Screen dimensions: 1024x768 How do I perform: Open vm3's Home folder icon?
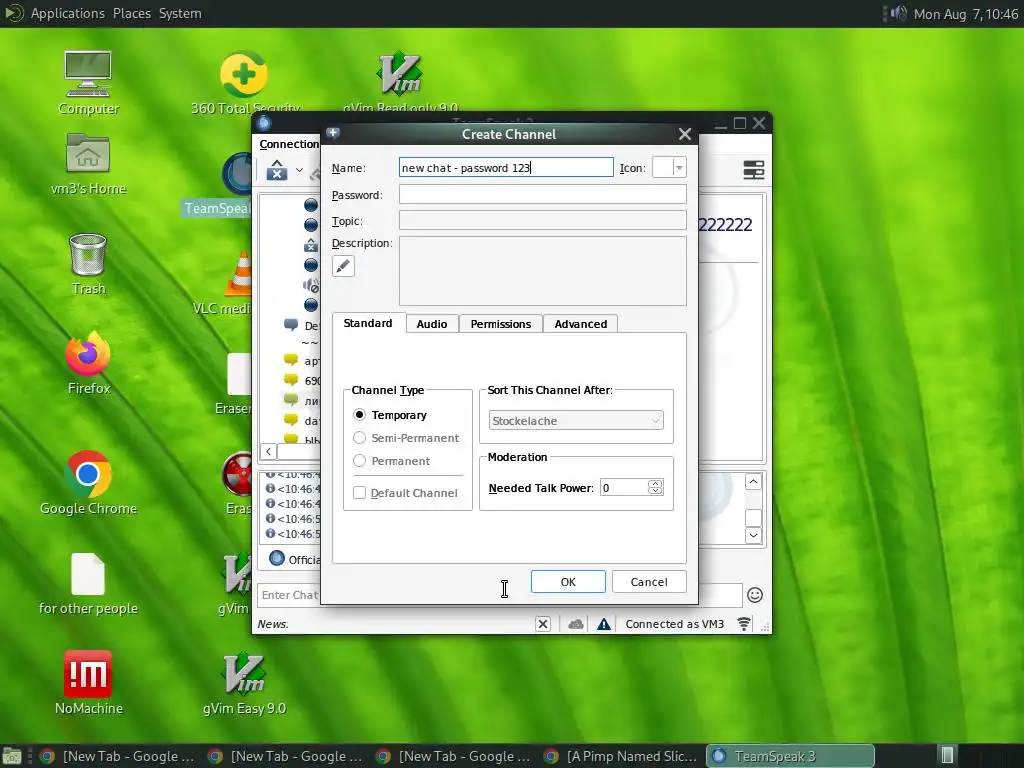(x=88, y=165)
